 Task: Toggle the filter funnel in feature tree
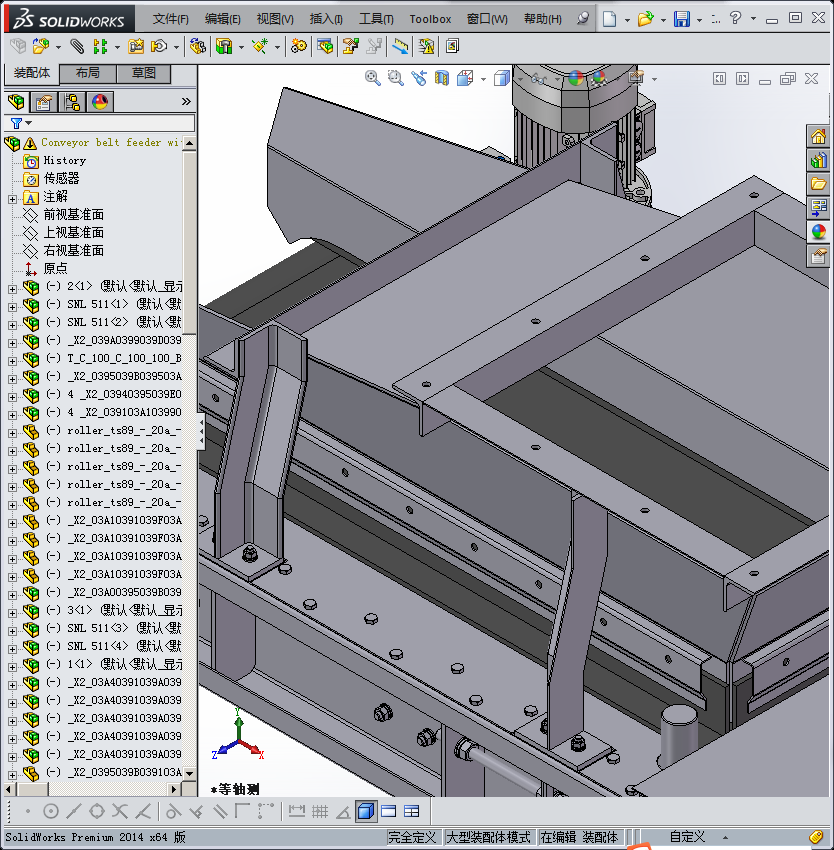(16, 123)
